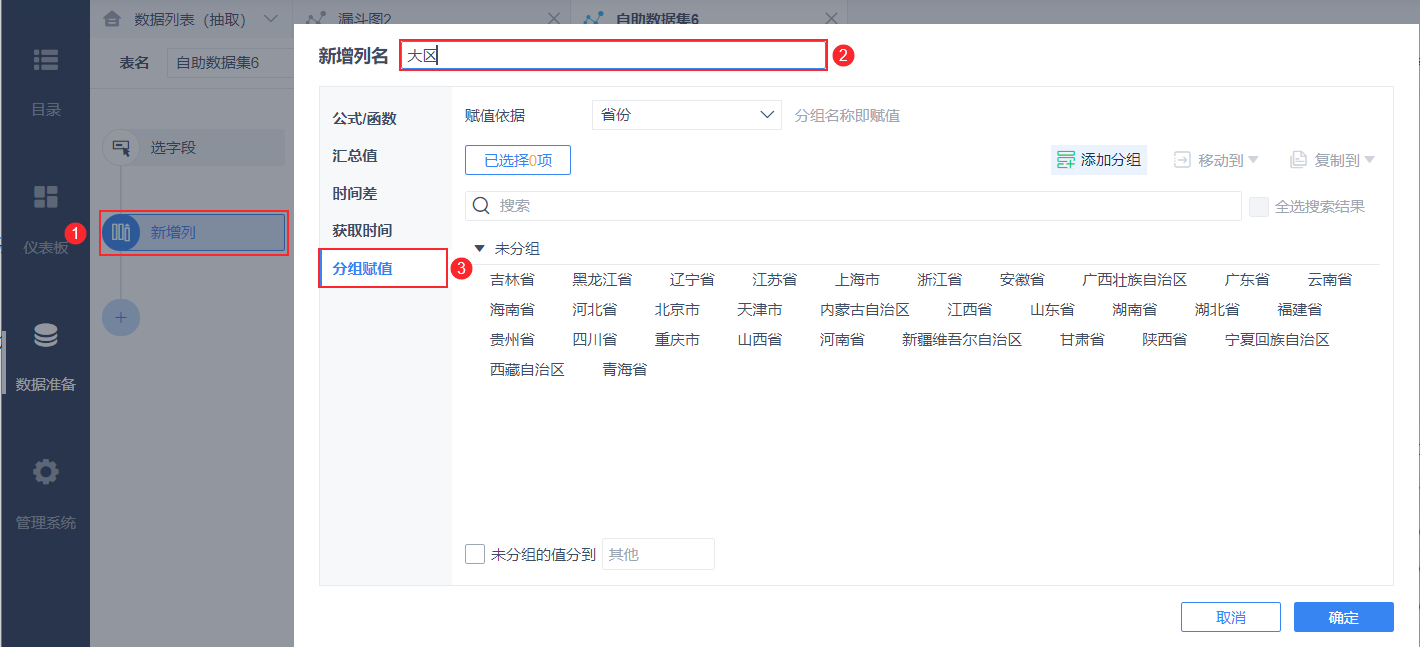Select 天津市 item
The width and height of the screenshot is (1420, 647).
click(x=760, y=310)
